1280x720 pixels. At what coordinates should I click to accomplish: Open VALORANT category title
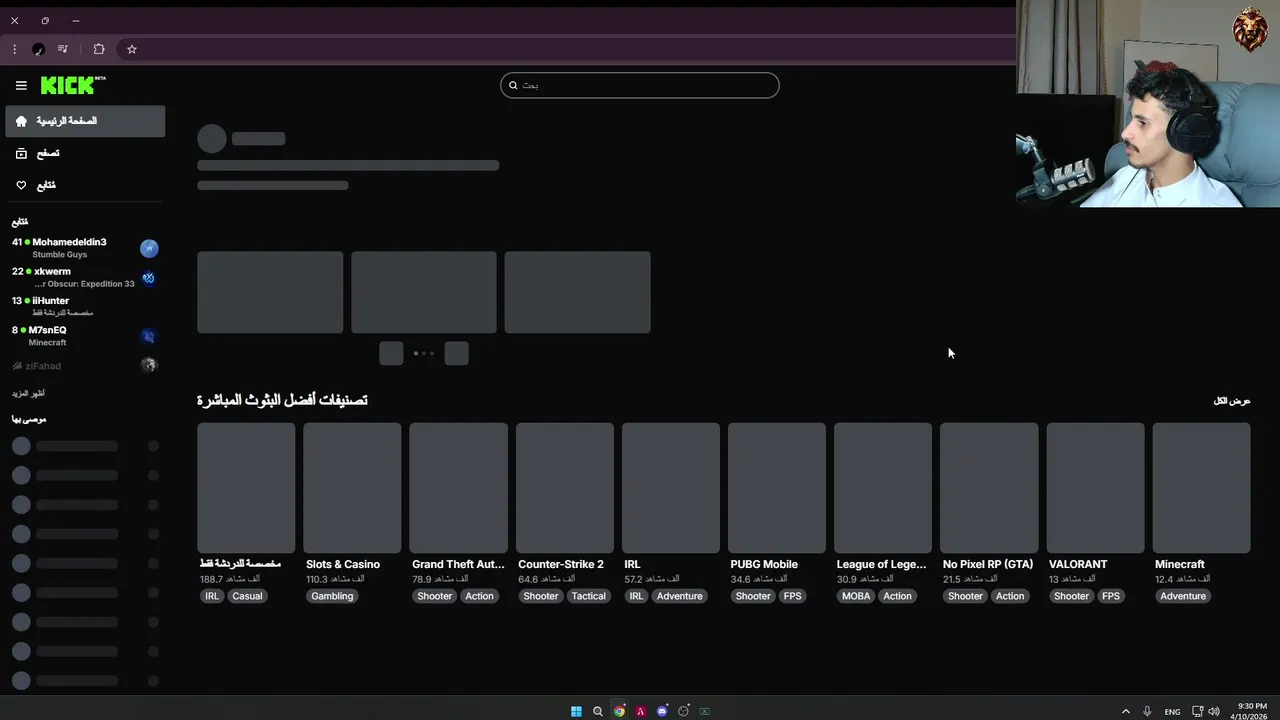[1078, 564]
